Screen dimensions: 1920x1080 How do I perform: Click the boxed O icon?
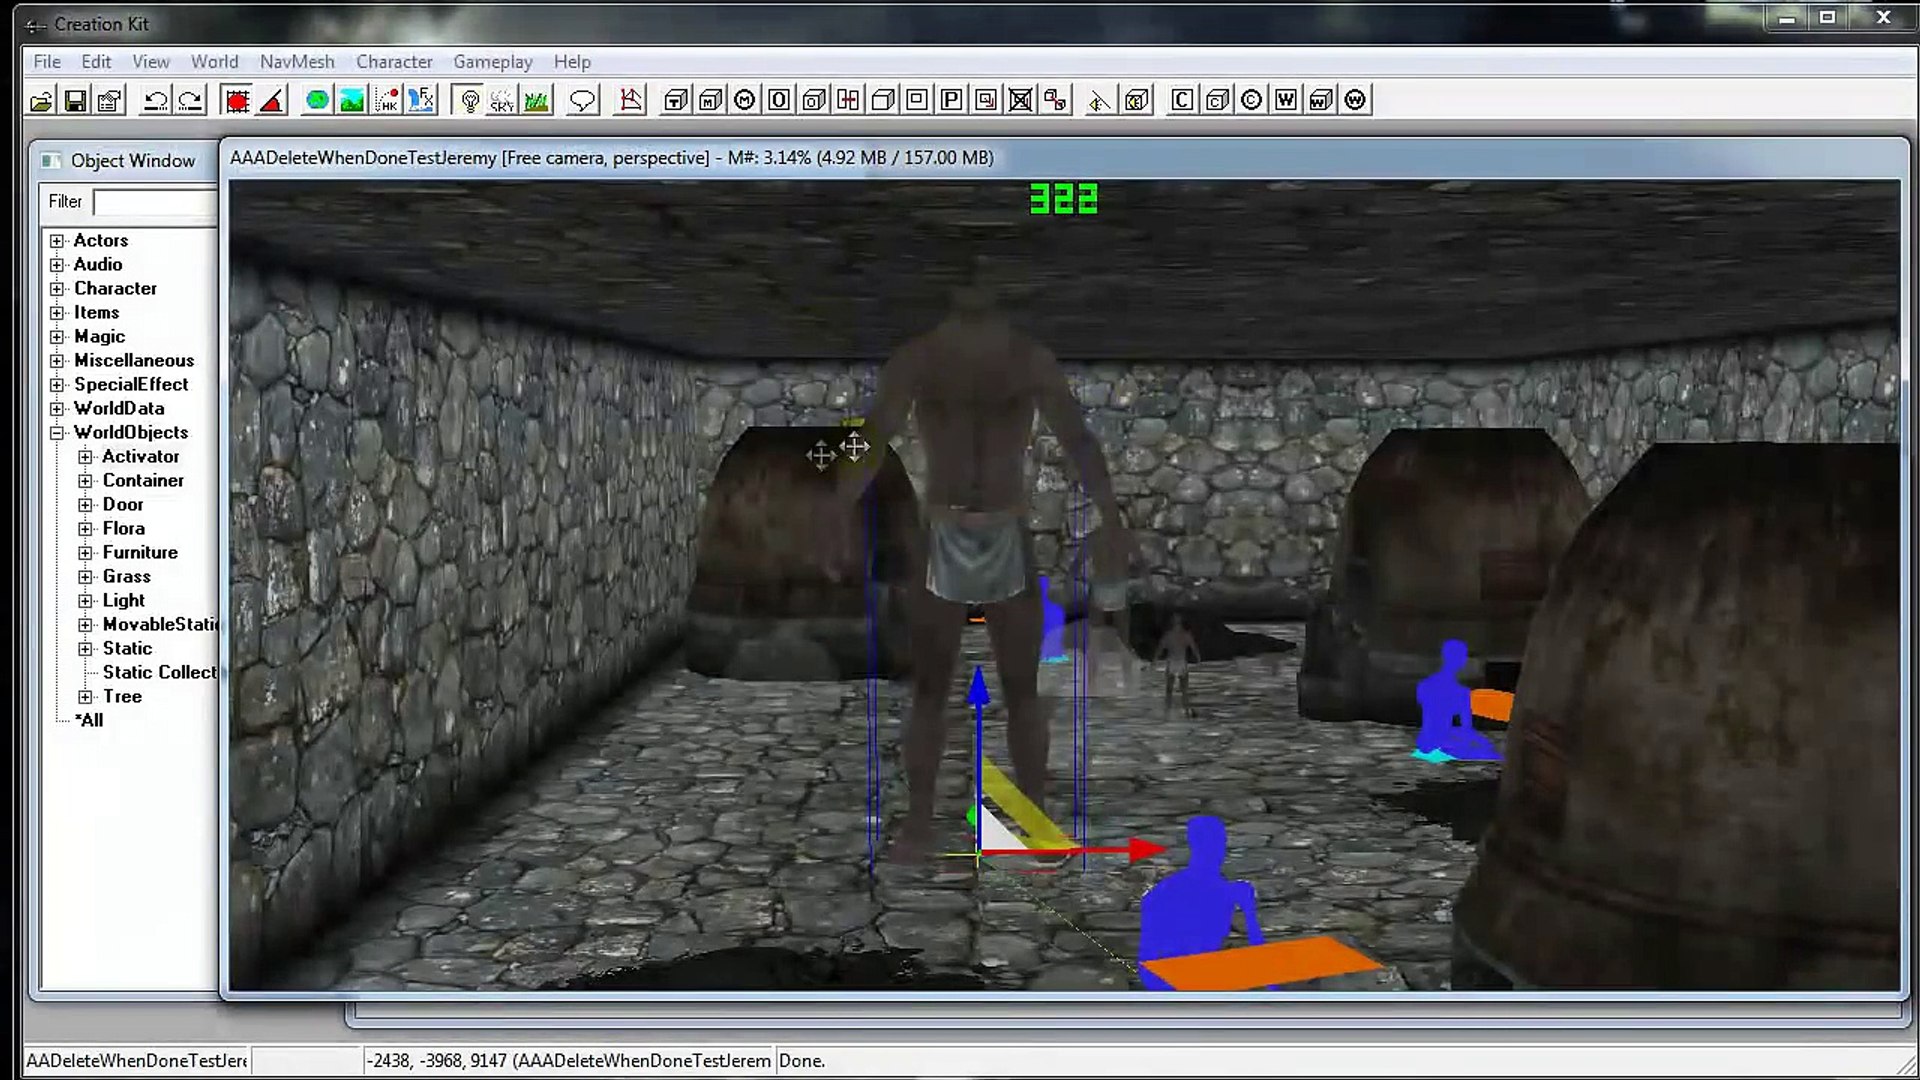[x=779, y=100]
